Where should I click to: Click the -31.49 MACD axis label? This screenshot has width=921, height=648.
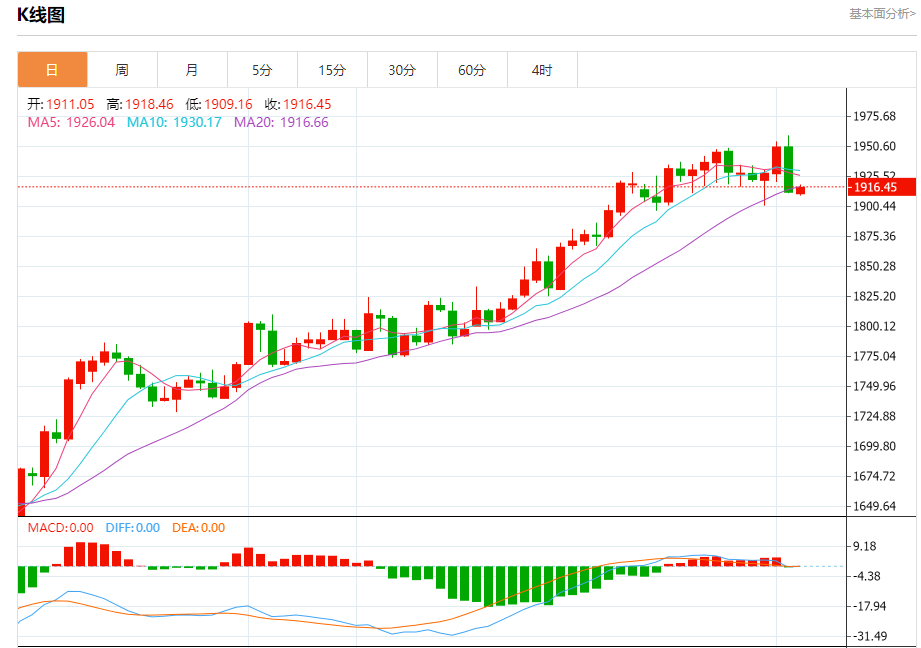pyautogui.click(x=869, y=636)
